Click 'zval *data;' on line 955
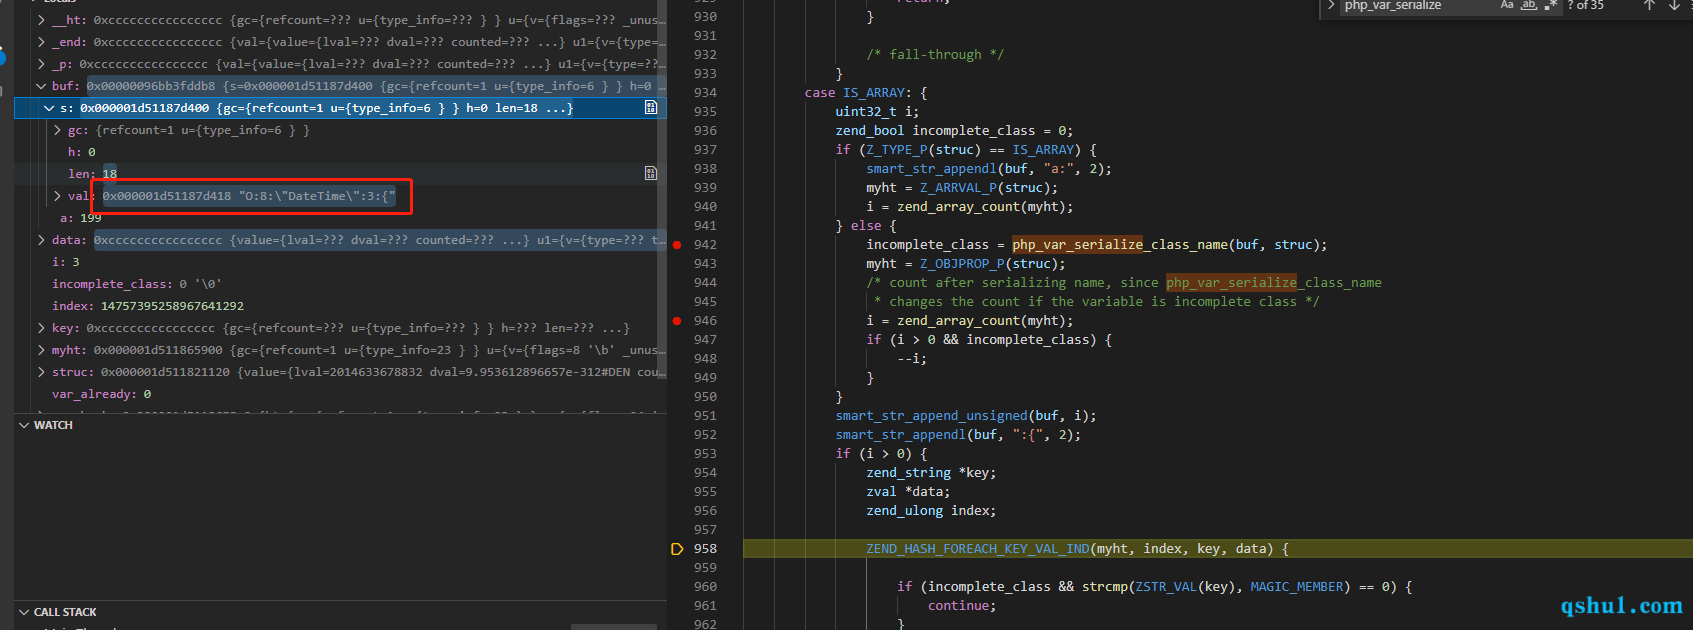 point(908,492)
